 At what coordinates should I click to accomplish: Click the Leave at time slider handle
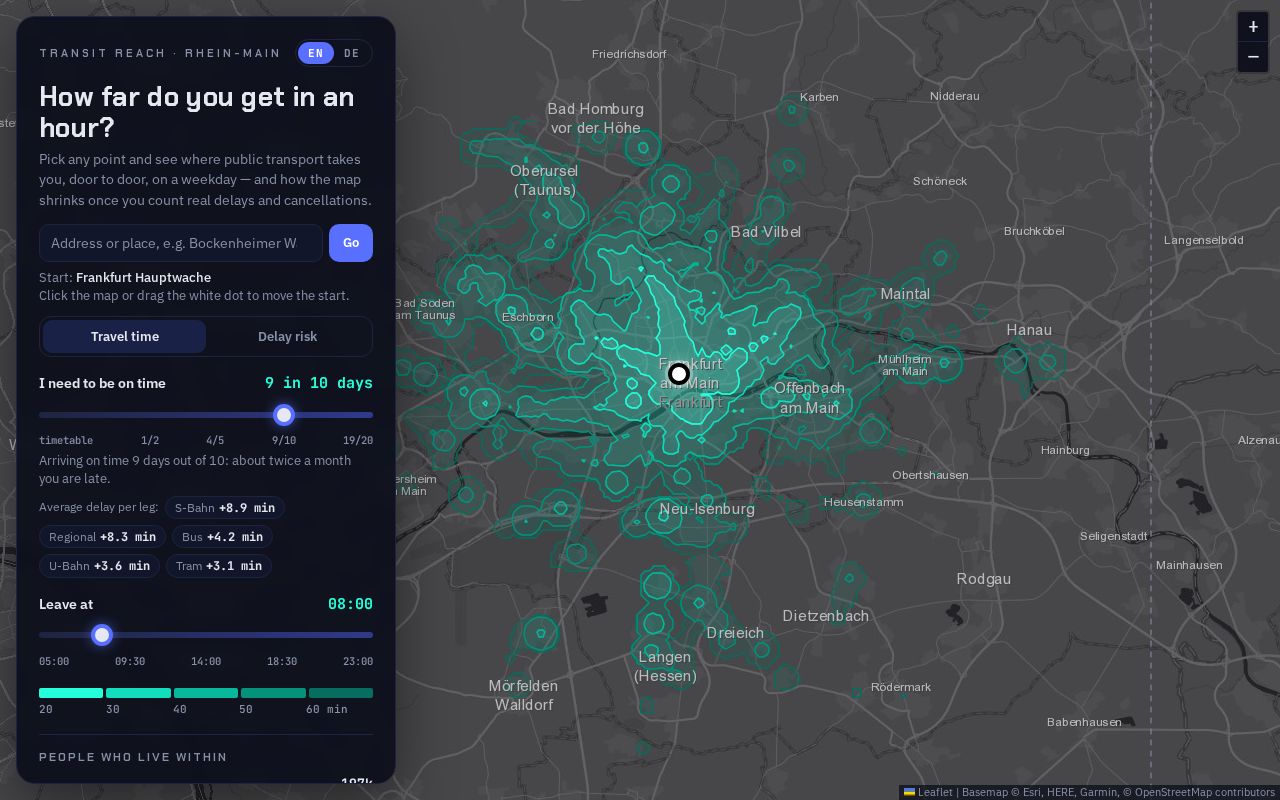click(x=102, y=635)
